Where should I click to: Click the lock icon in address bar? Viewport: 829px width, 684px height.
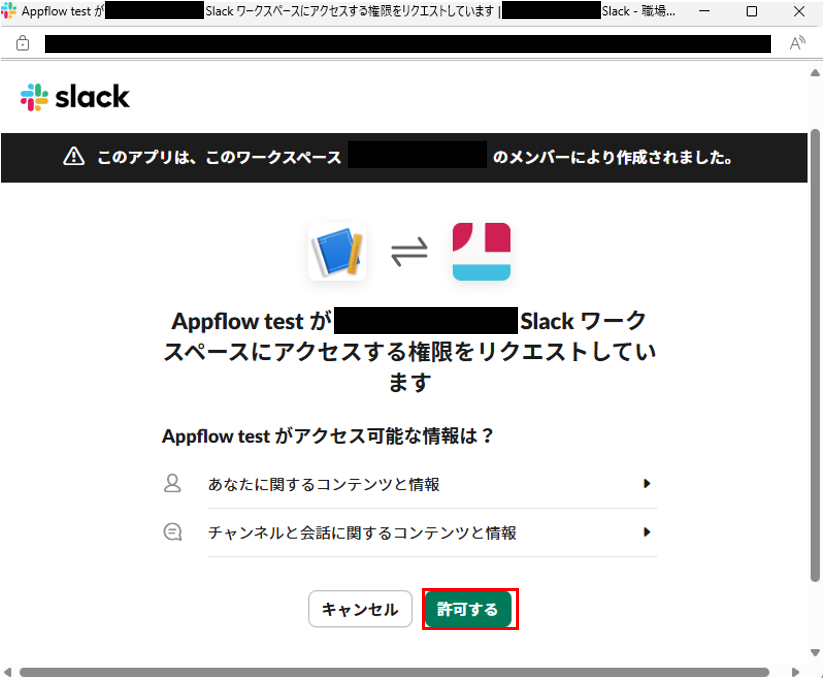click(23, 43)
